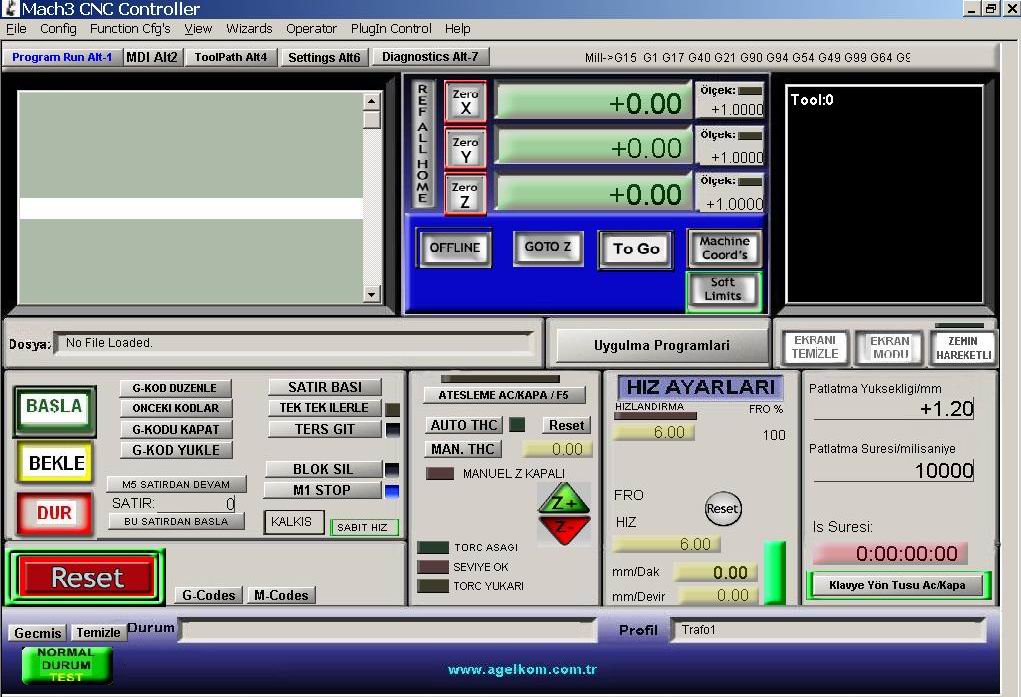The height and width of the screenshot is (697, 1021).
Task: Click the Zero Z axis button
Action: point(465,194)
